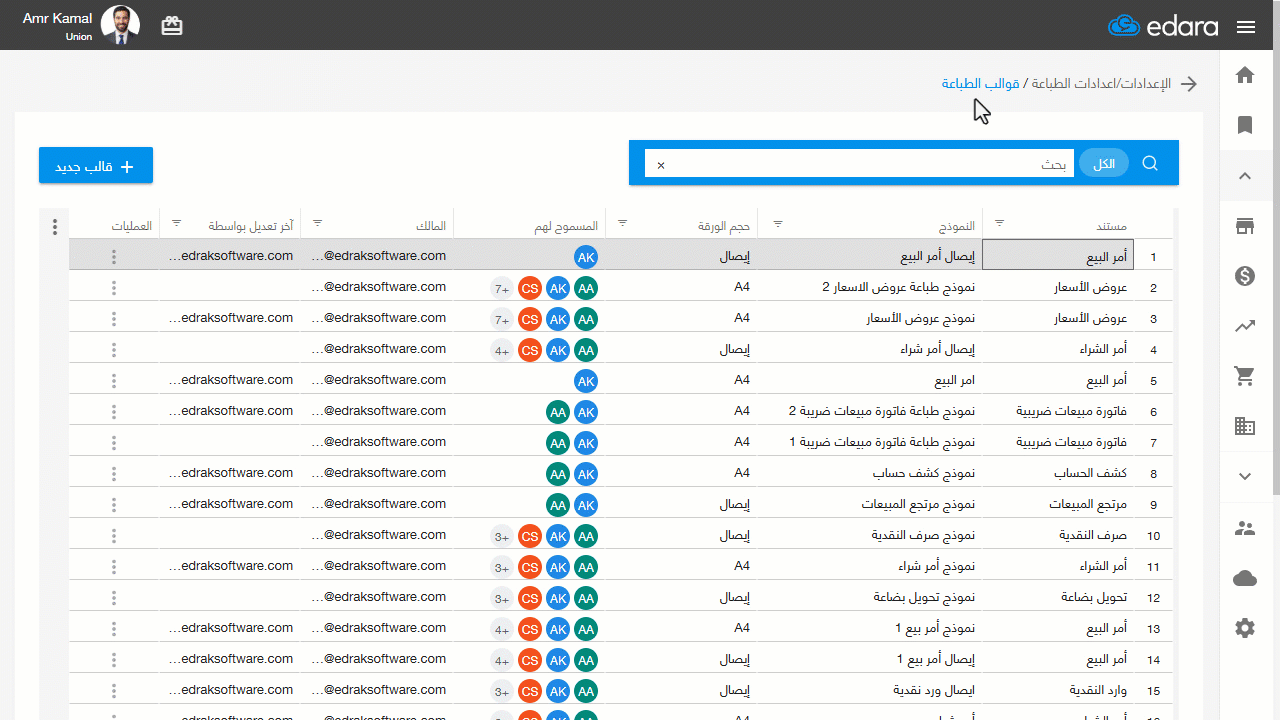This screenshot has width=1280, height=720.
Task: Expand the sidebar section with the down chevron
Action: point(1245,477)
